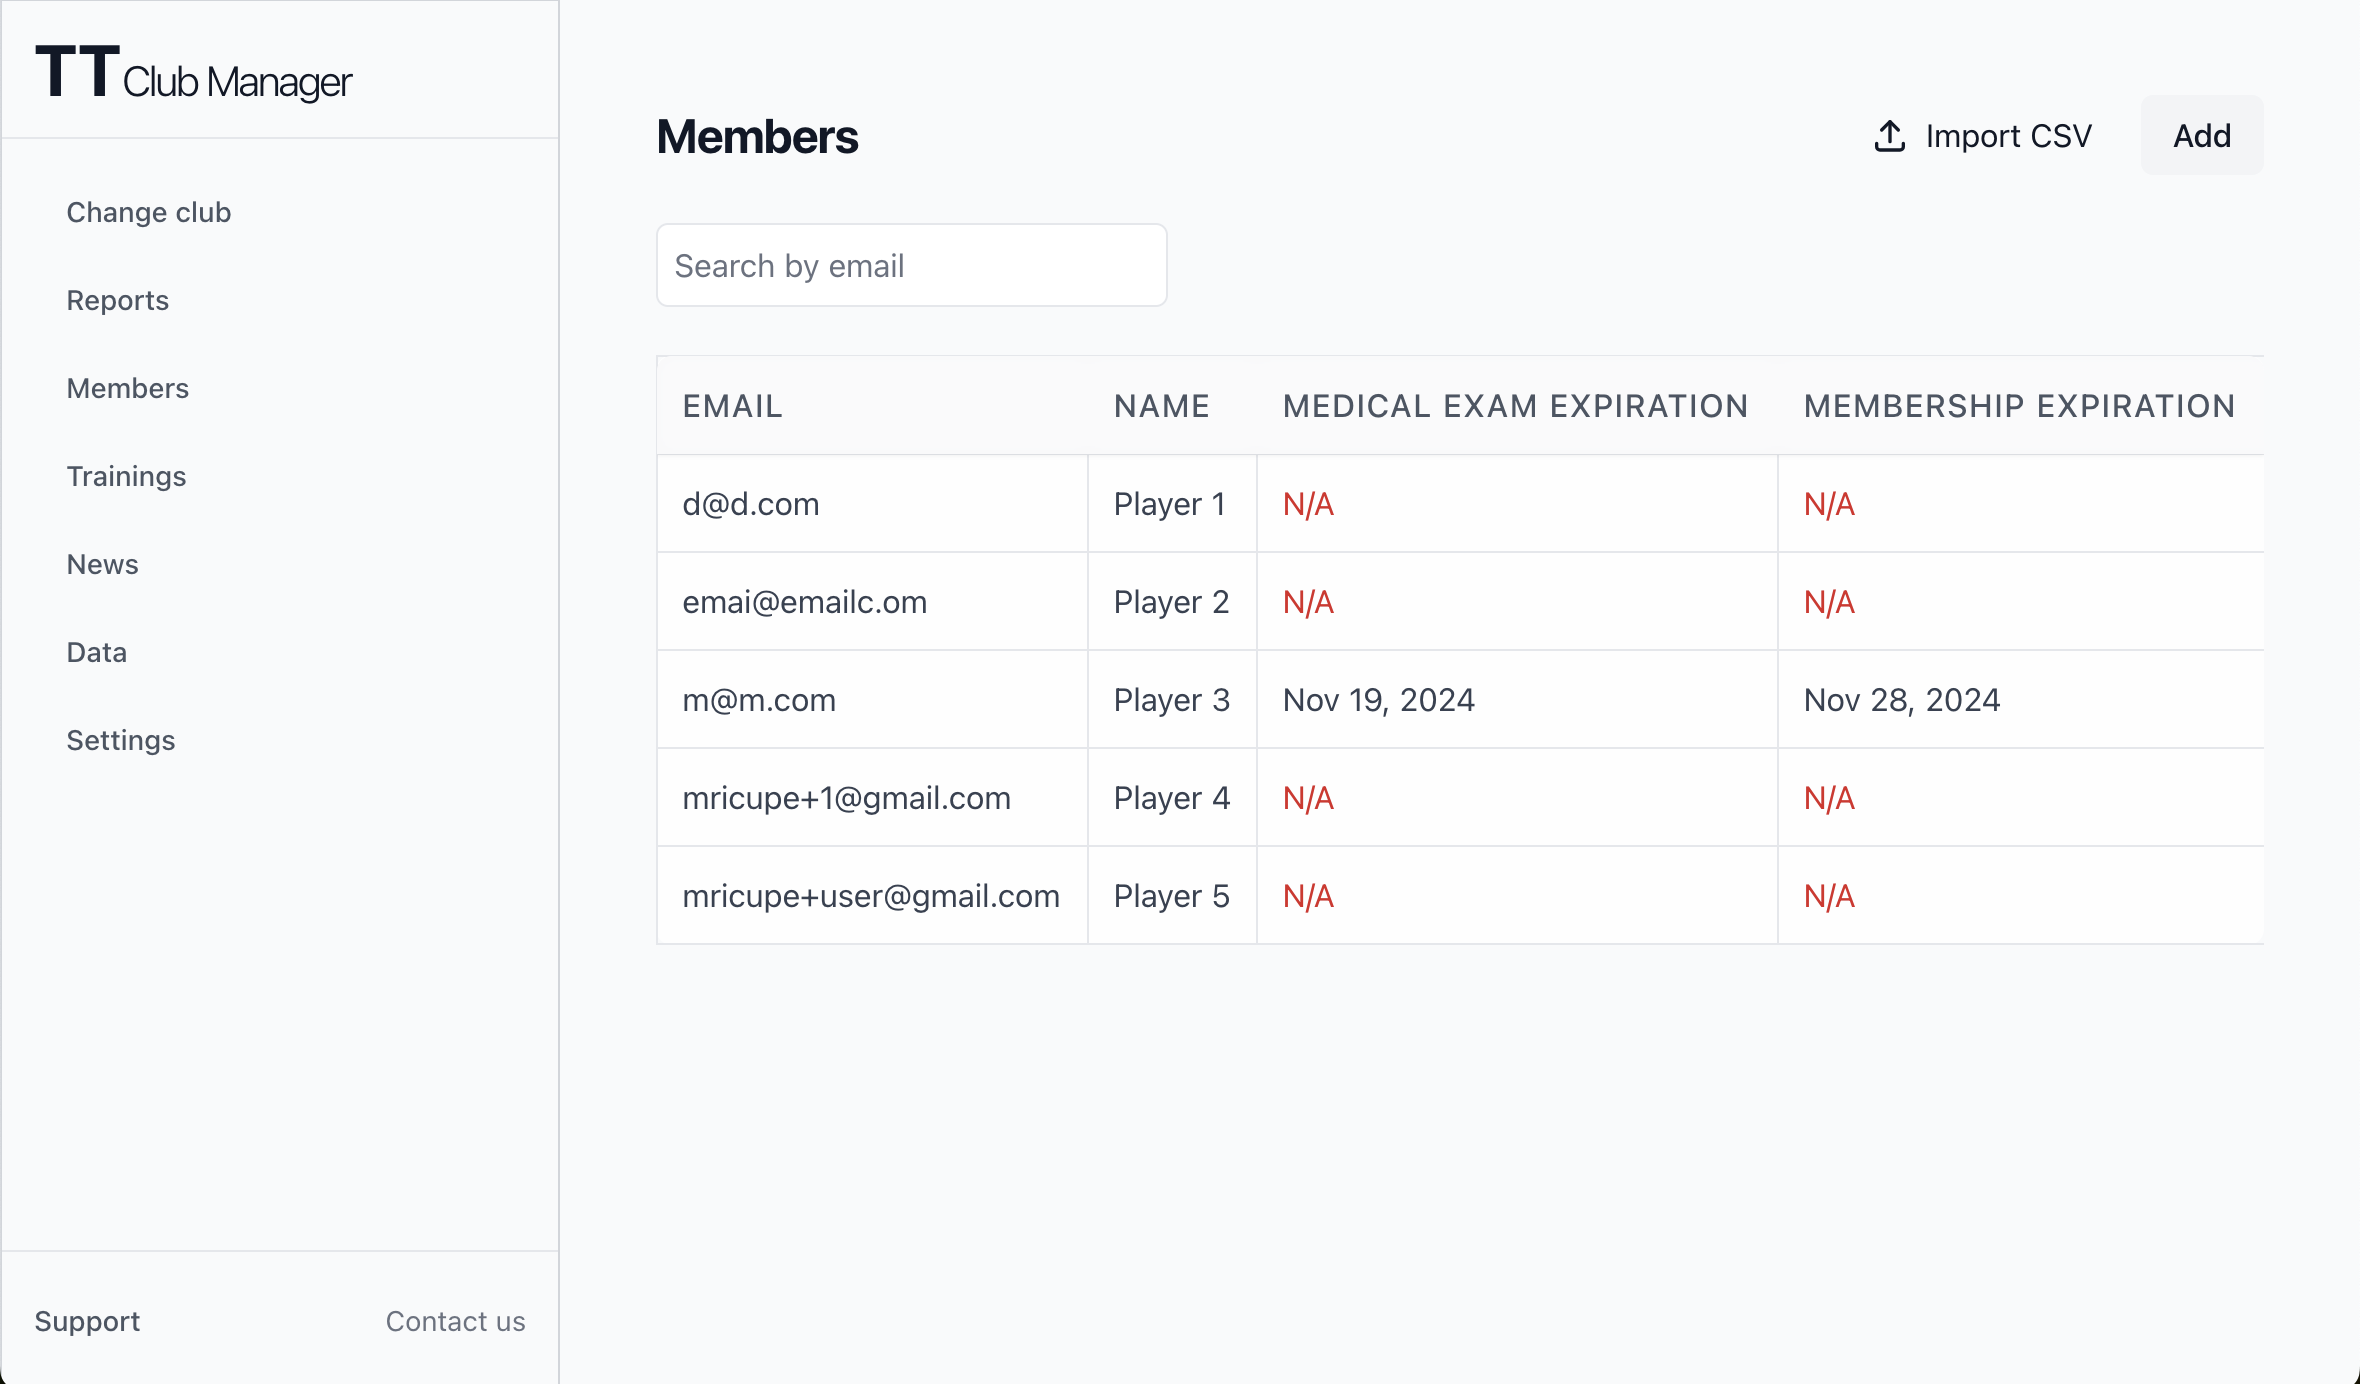
Task: Open Change club in sidebar
Action: coord(148,212)
